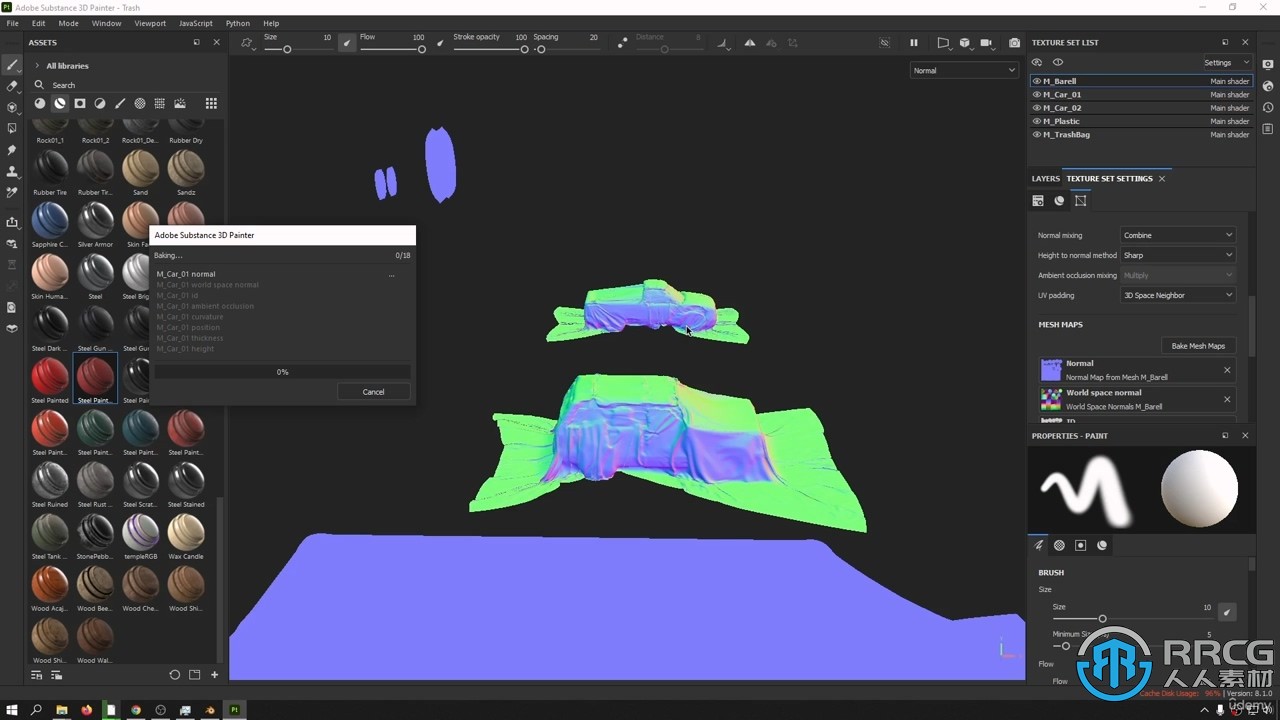Expand All libraries in Assets panel
1280x720 pixels.
pos(37,66)
